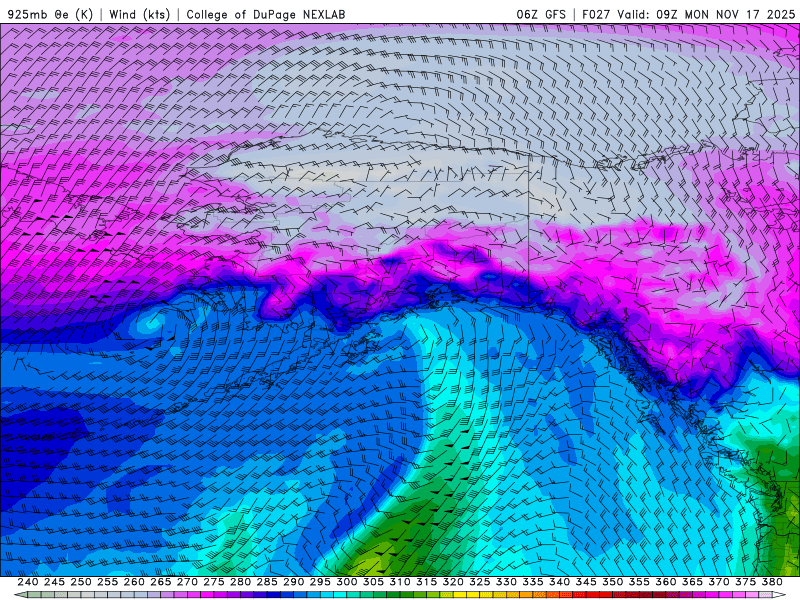Click the "925mb θe (K)" title text
The width and height of the screenshot is (800, 600).
pyautogui.click(x=50, y=14)
